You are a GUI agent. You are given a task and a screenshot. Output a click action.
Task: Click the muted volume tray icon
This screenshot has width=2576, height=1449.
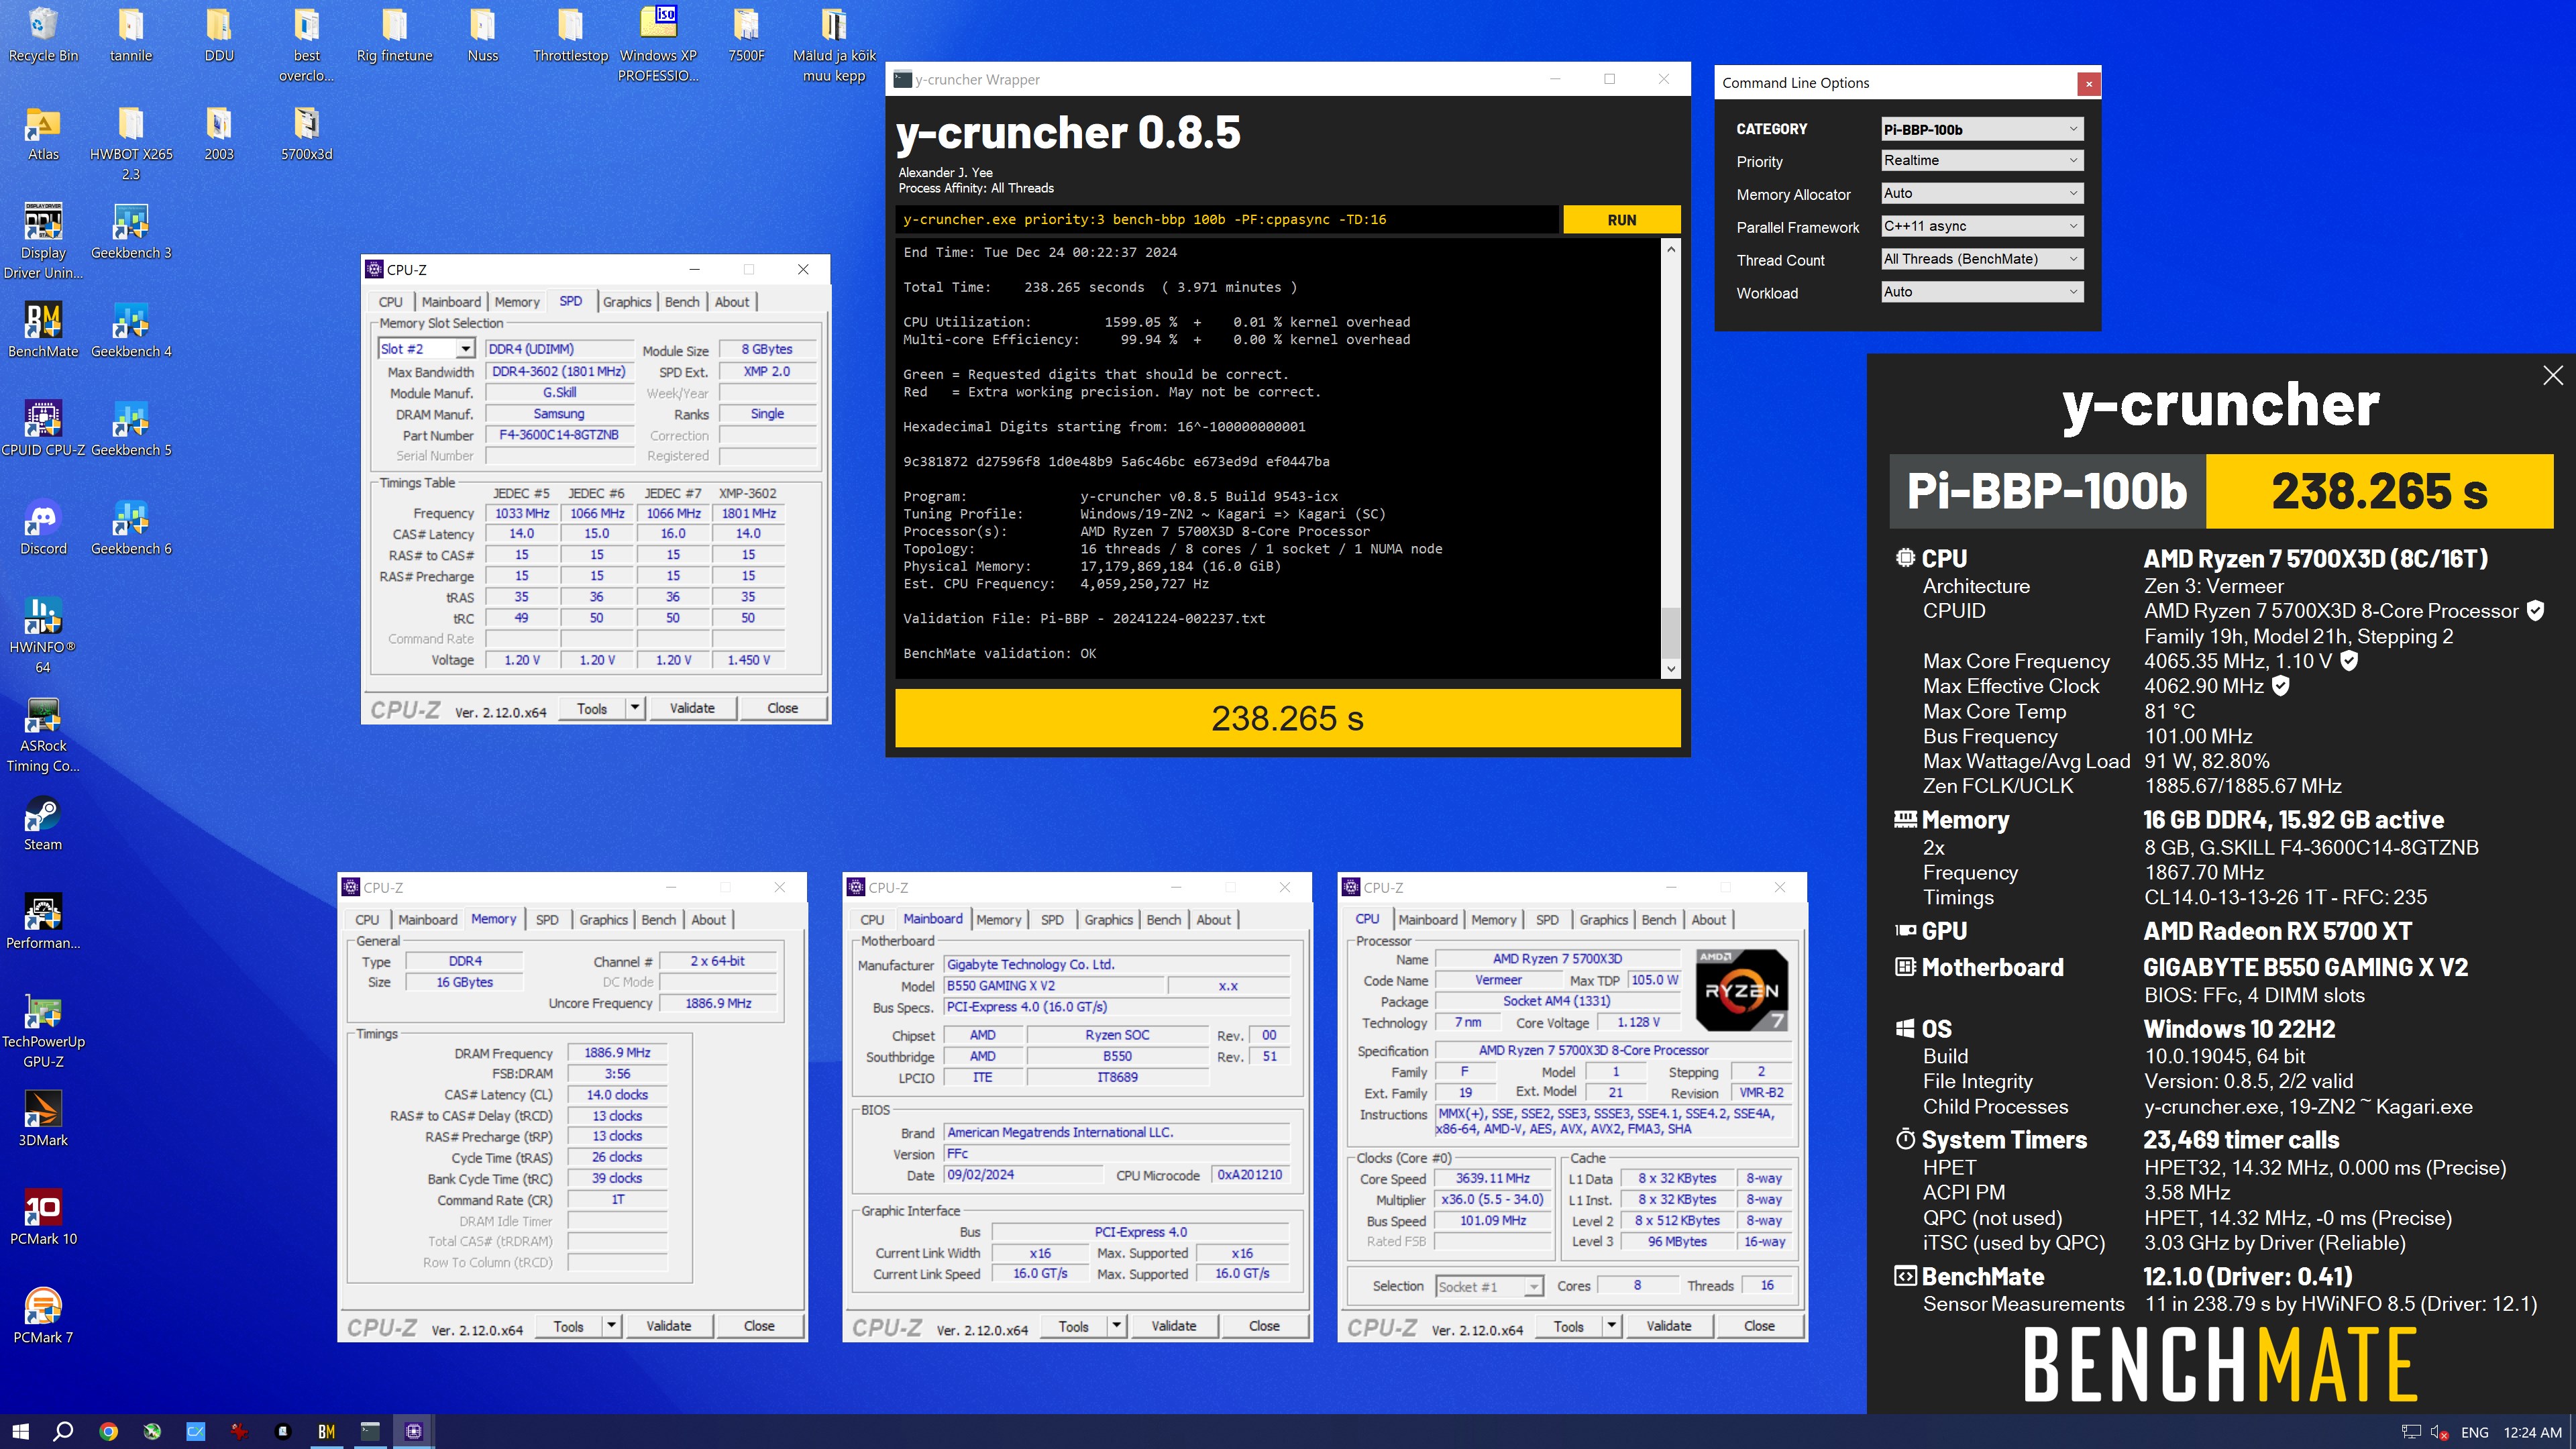pos(2440,1432)
